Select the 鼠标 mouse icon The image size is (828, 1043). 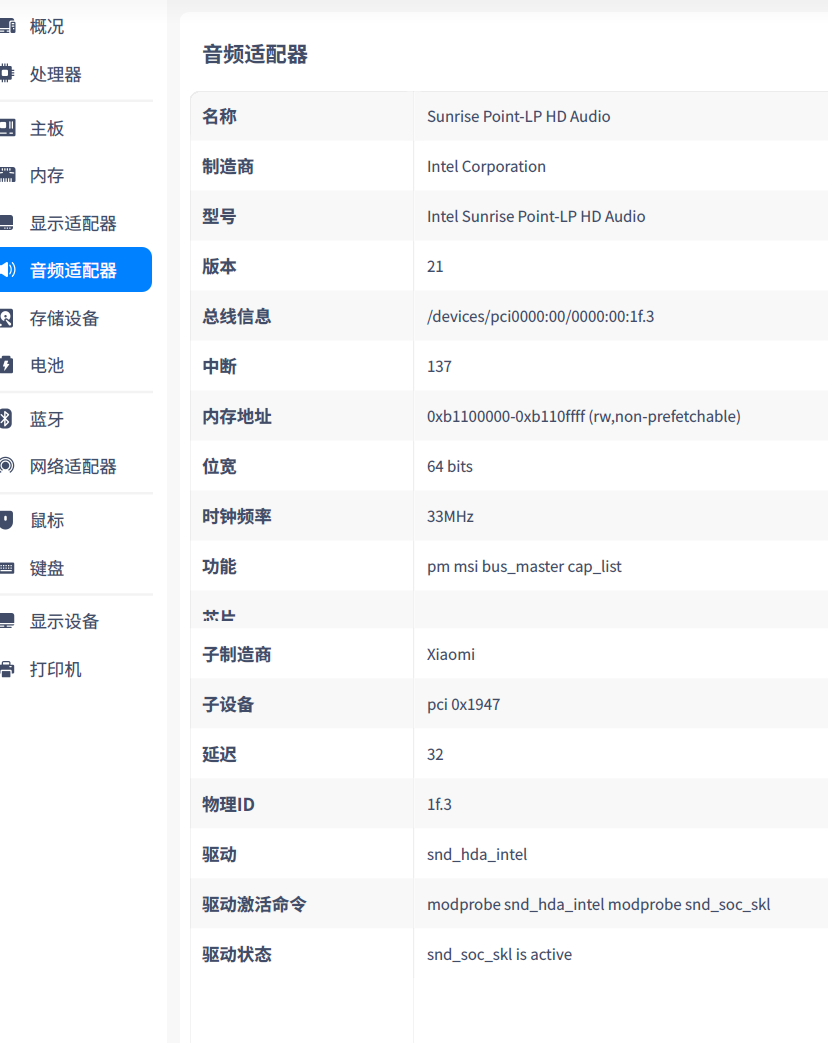tap(7, 520)
